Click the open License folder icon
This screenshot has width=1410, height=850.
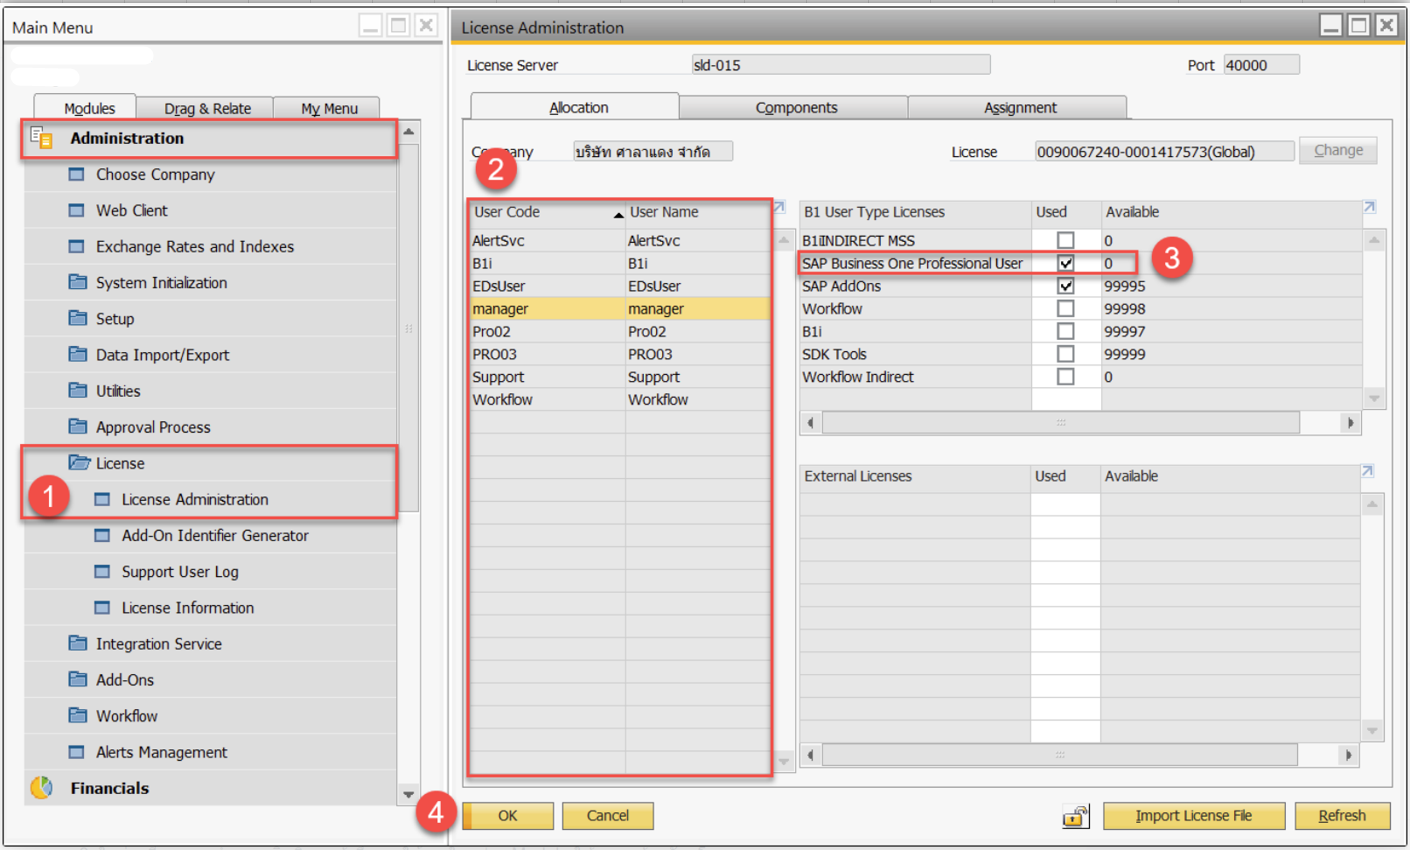click(x=78, y=462)
